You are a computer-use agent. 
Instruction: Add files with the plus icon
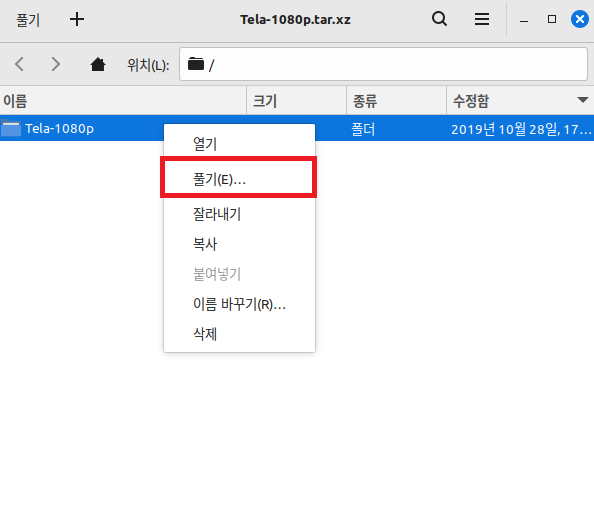(77, 19)
